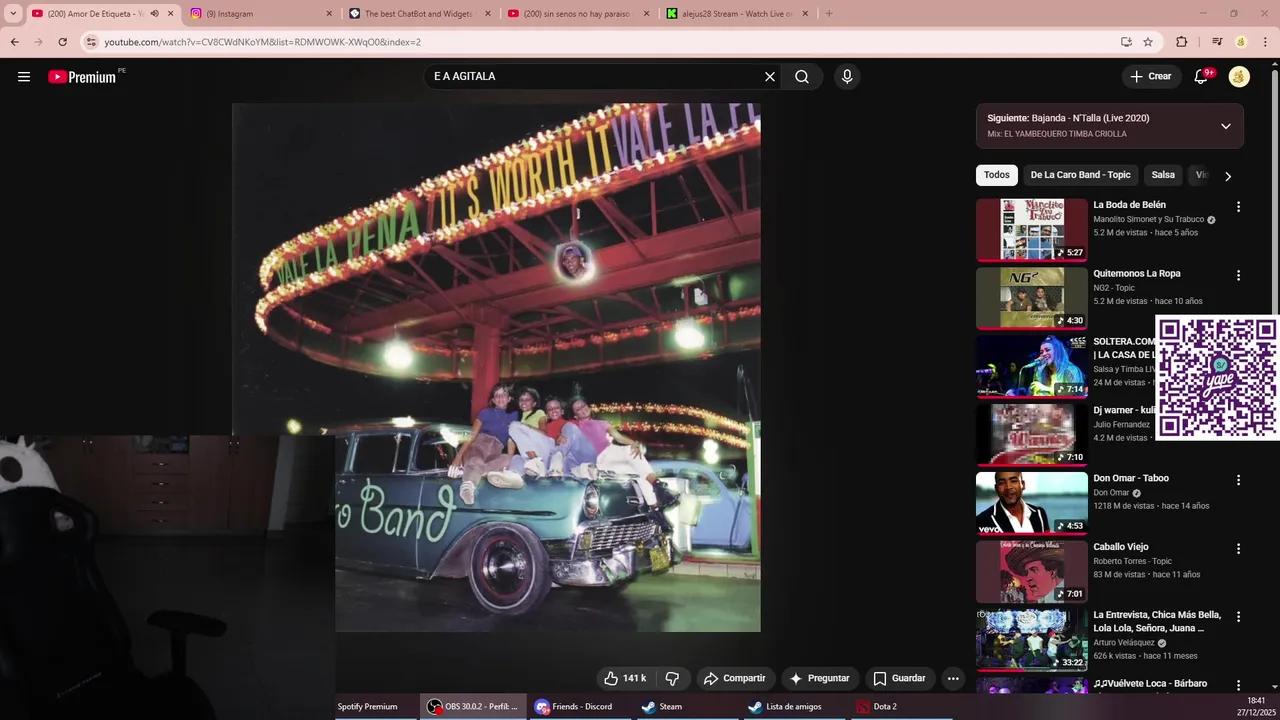The width and height of the screenshot is (1280, 720).
Task: Open the Arturo Velásquez channel
Action: click(1124, 643)
